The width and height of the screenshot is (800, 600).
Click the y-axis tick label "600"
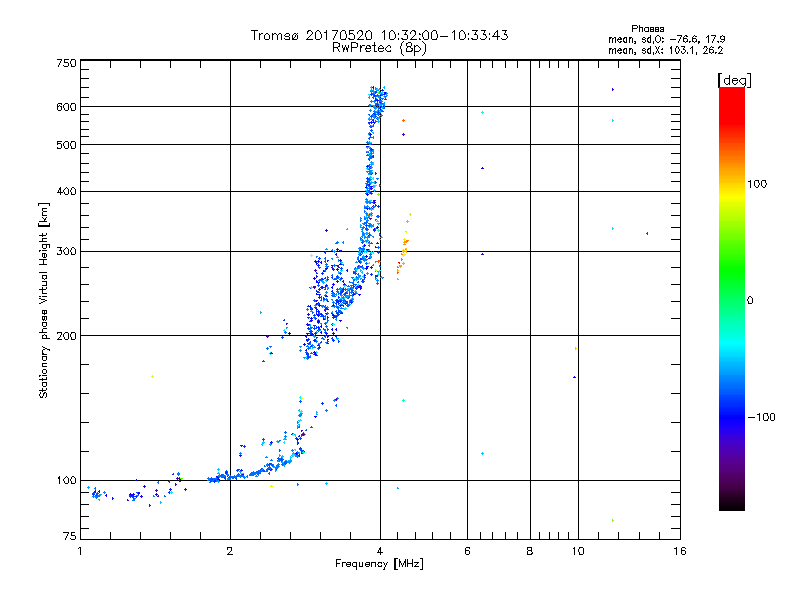click(x=66, y=107)
